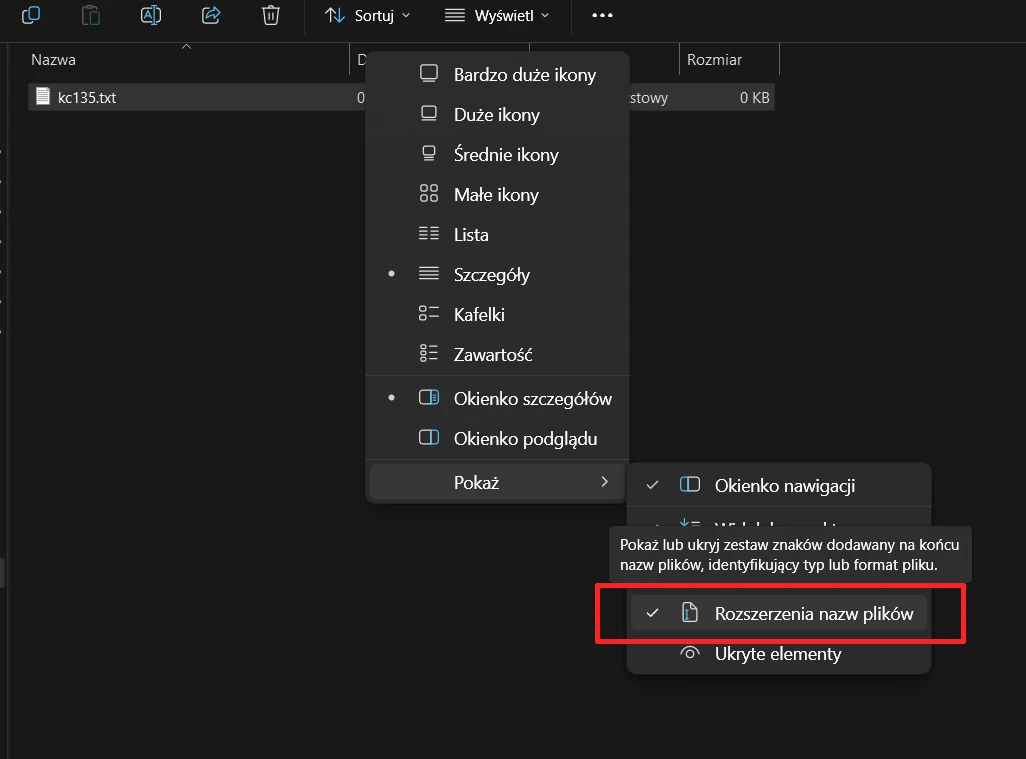Click the Copy icon in the toolbar

click(x=31, y=14)
